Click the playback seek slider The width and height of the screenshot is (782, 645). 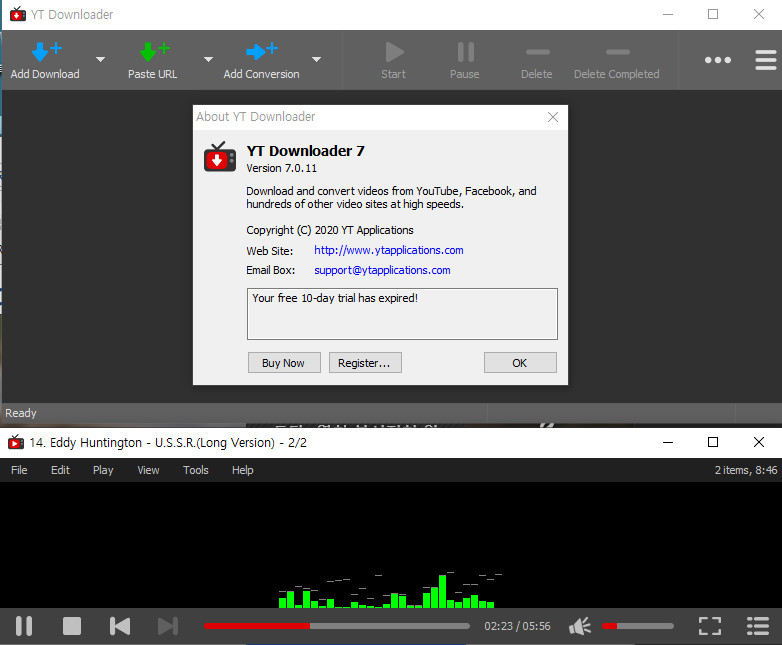click(337, 626)
